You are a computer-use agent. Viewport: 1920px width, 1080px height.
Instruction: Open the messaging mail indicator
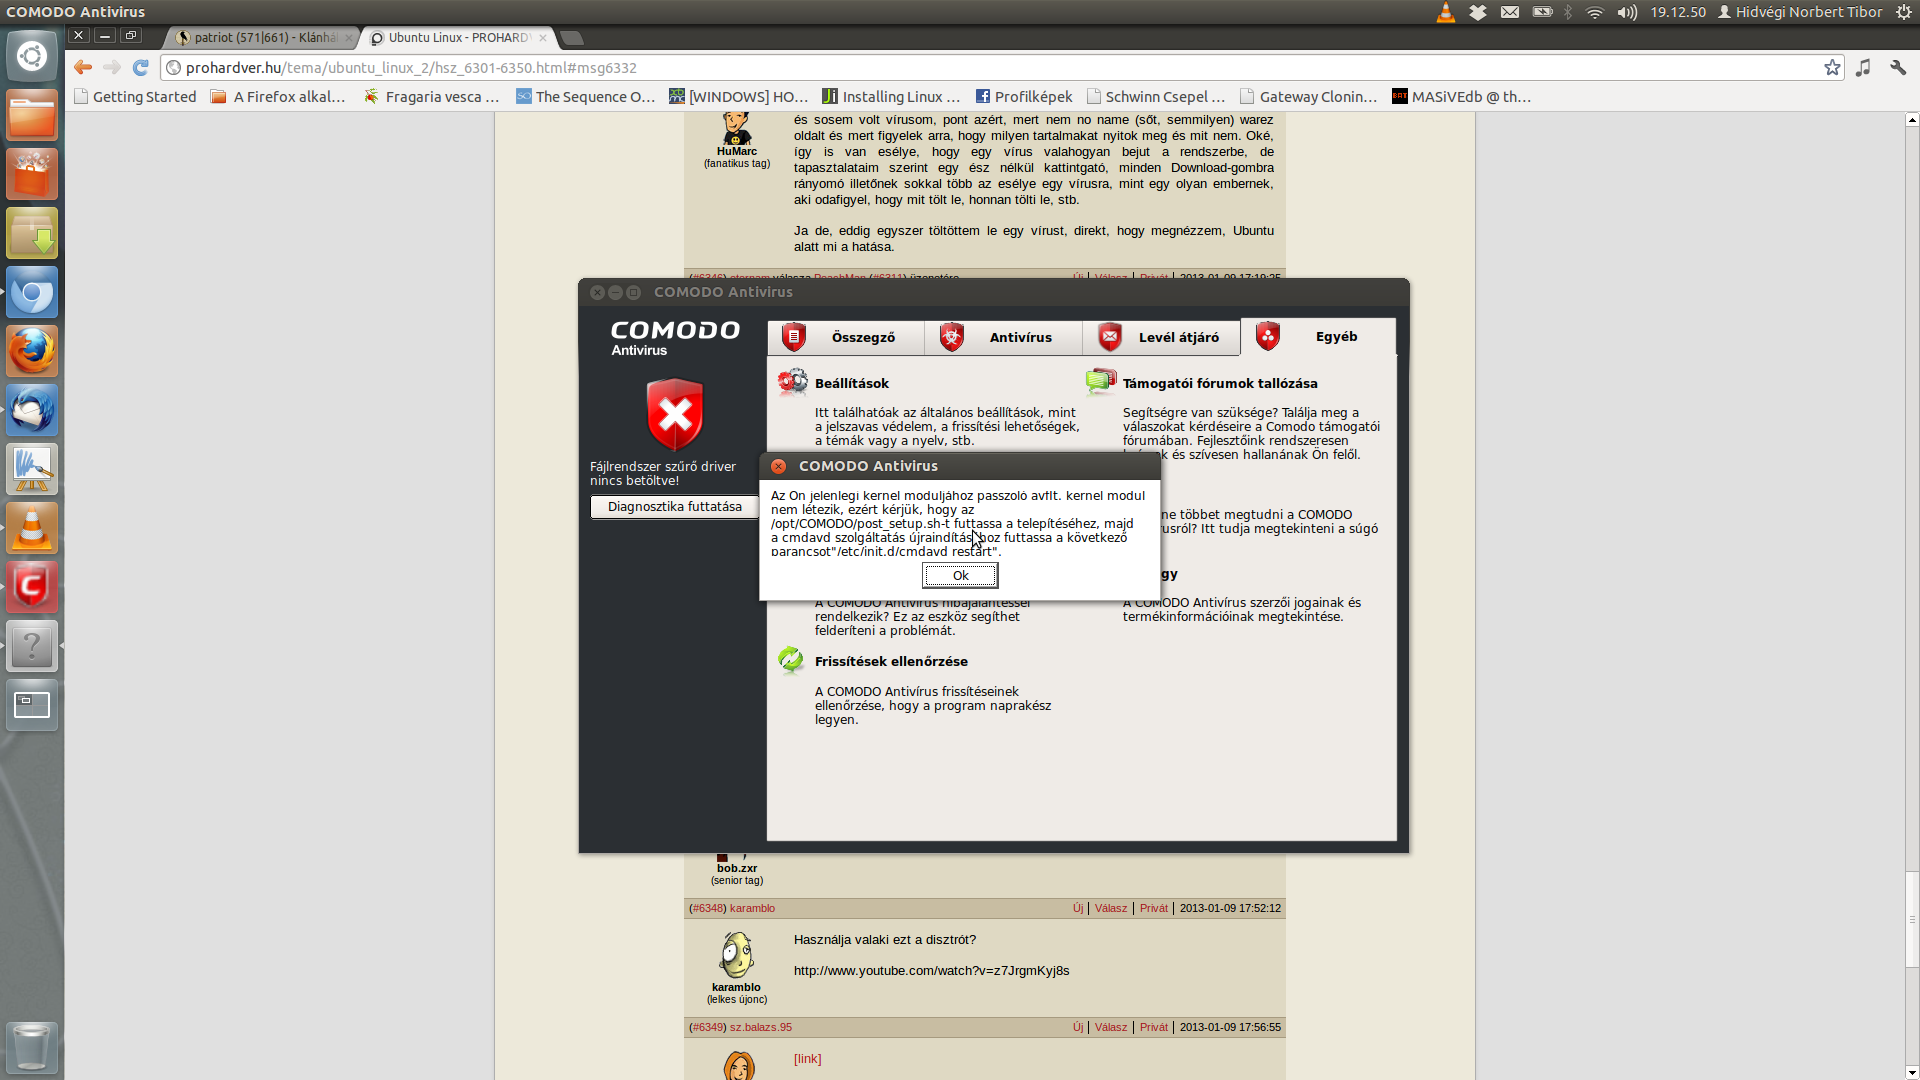click(1510, 12)
